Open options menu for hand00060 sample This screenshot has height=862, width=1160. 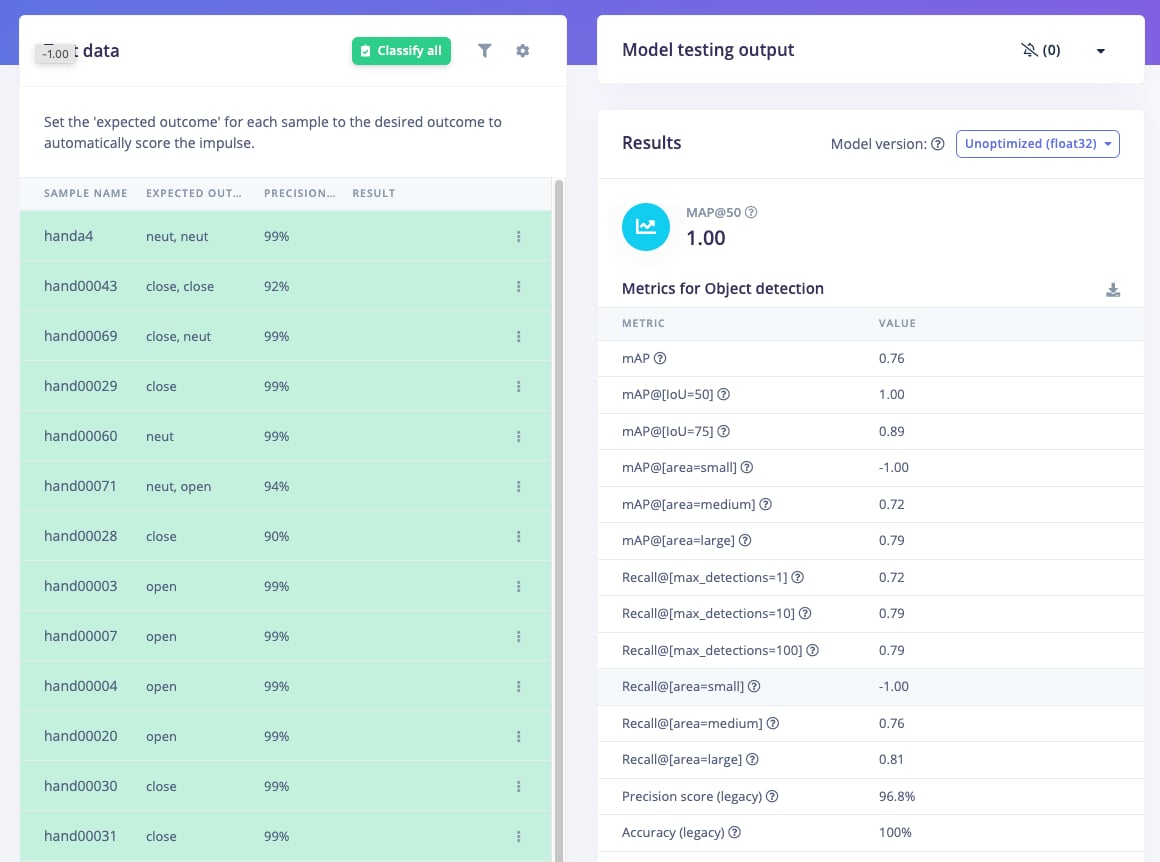(519, 436)
